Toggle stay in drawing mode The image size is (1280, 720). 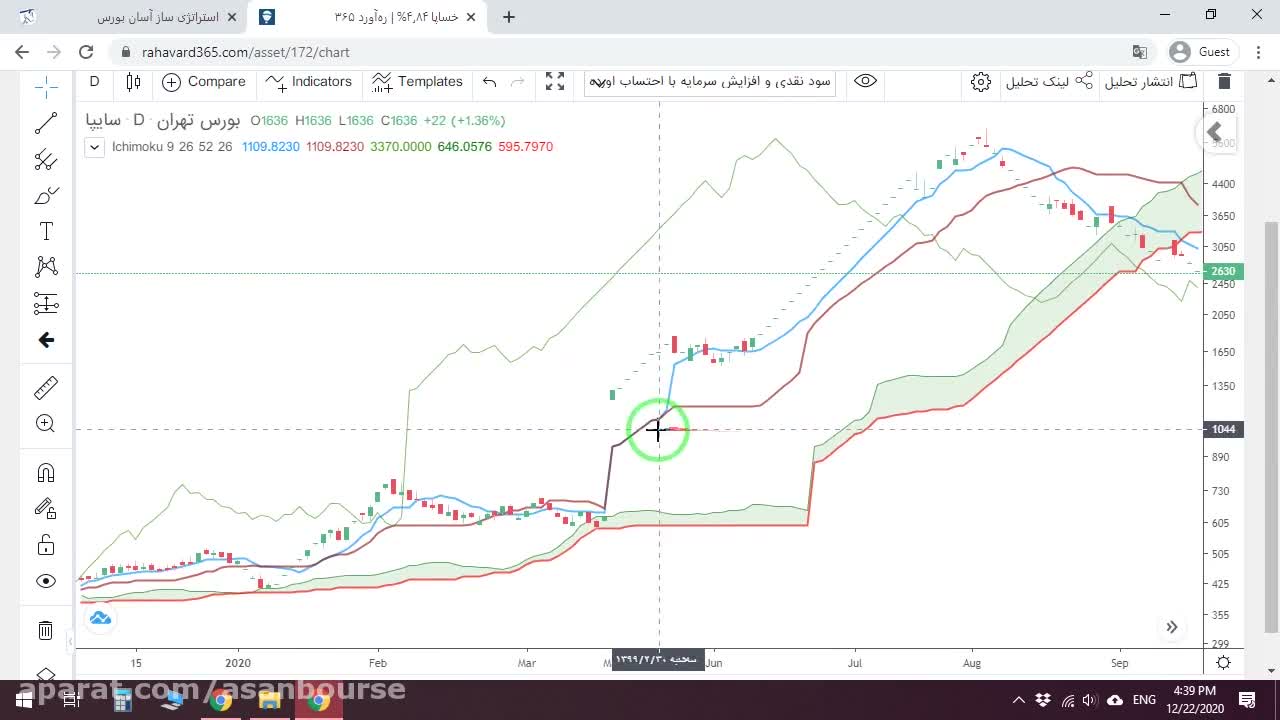coord(46,509)
